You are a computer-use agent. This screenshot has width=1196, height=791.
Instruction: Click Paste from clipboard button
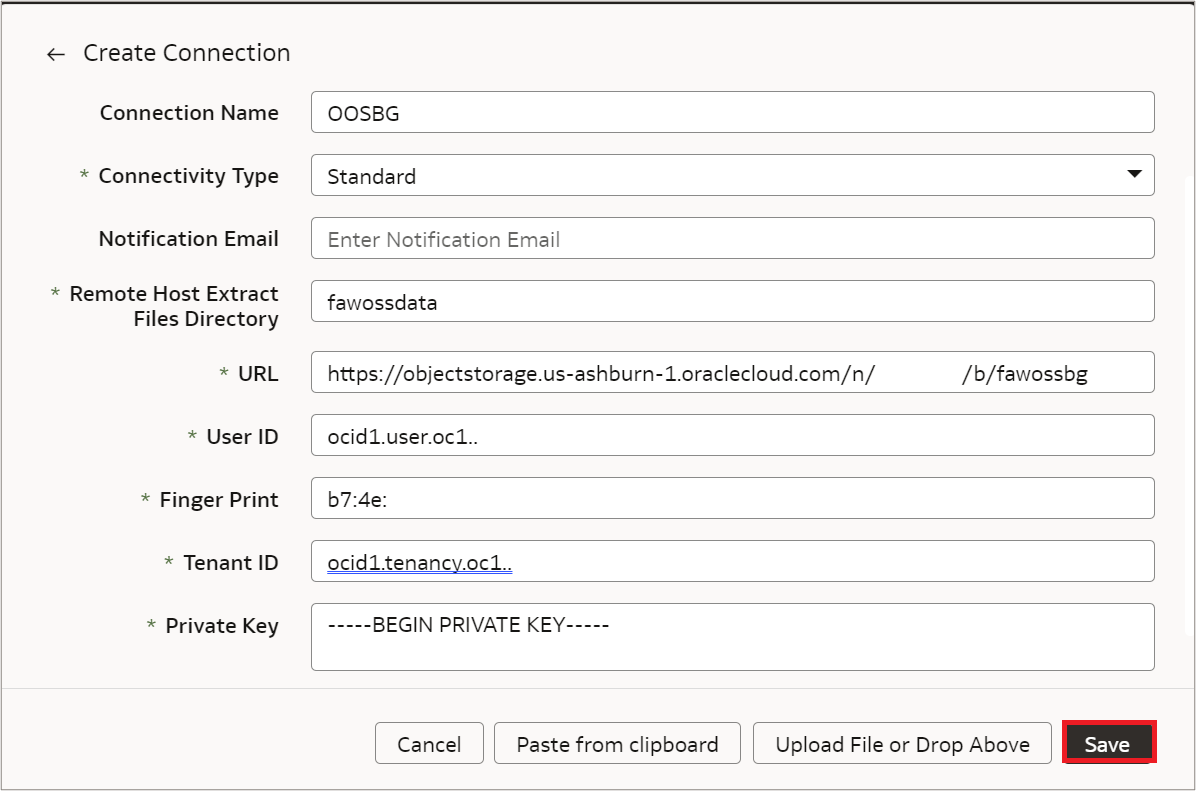click(617, 744)
